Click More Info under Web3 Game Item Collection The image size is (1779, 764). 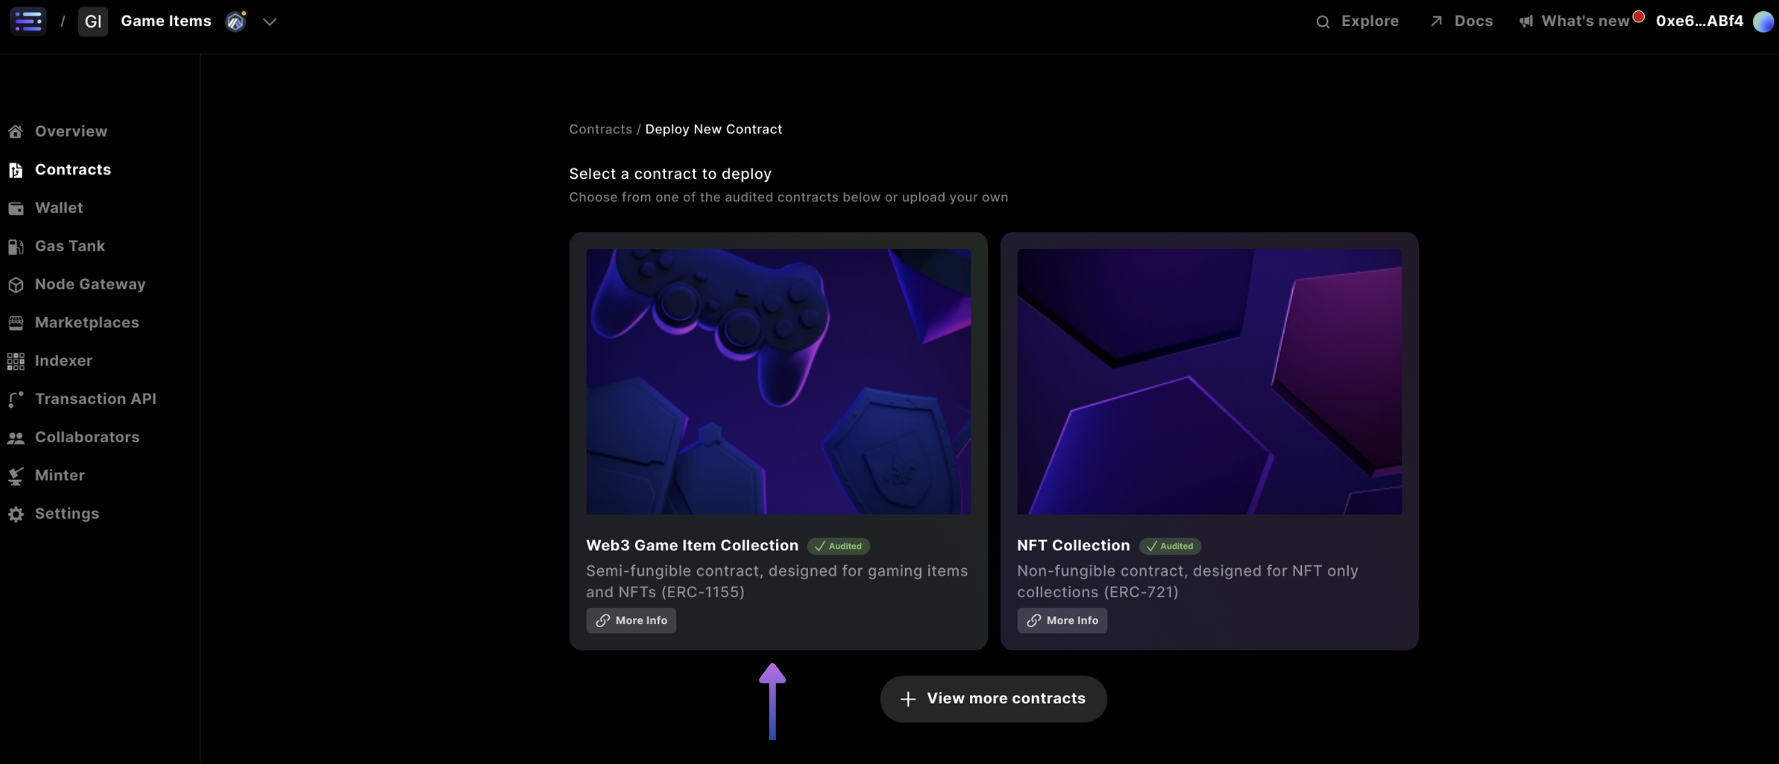click(x=631, y=620)
